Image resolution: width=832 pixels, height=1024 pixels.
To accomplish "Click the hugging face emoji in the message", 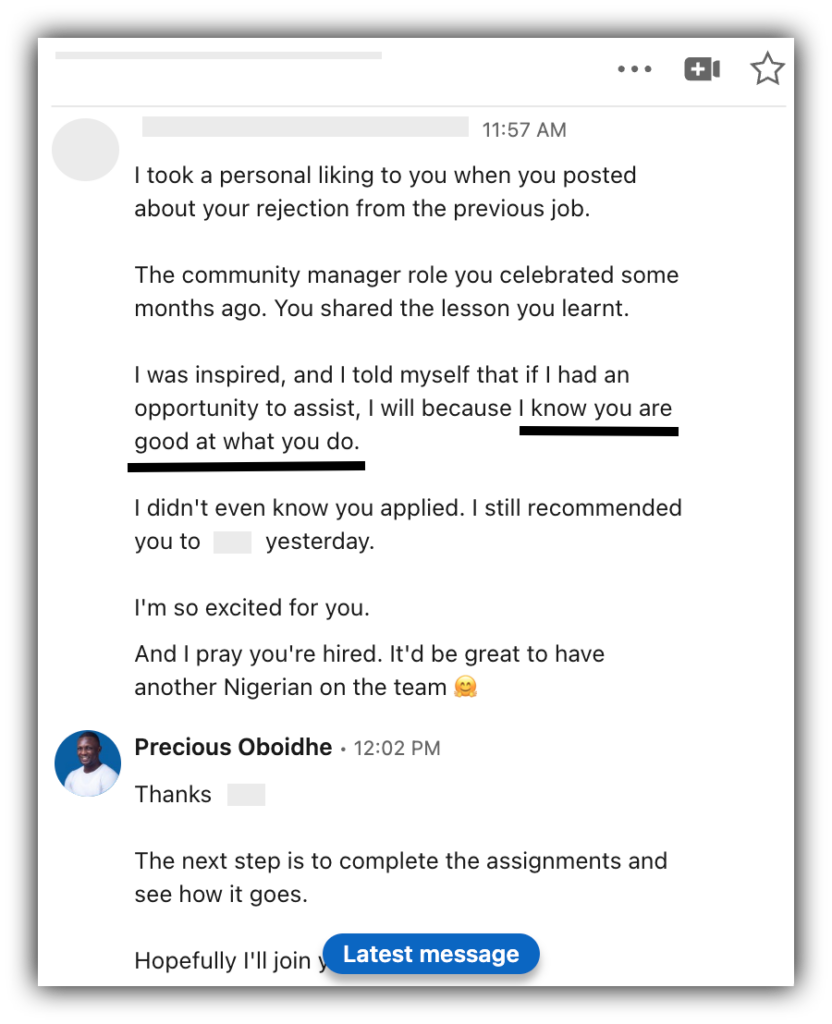I will (463, 687).
